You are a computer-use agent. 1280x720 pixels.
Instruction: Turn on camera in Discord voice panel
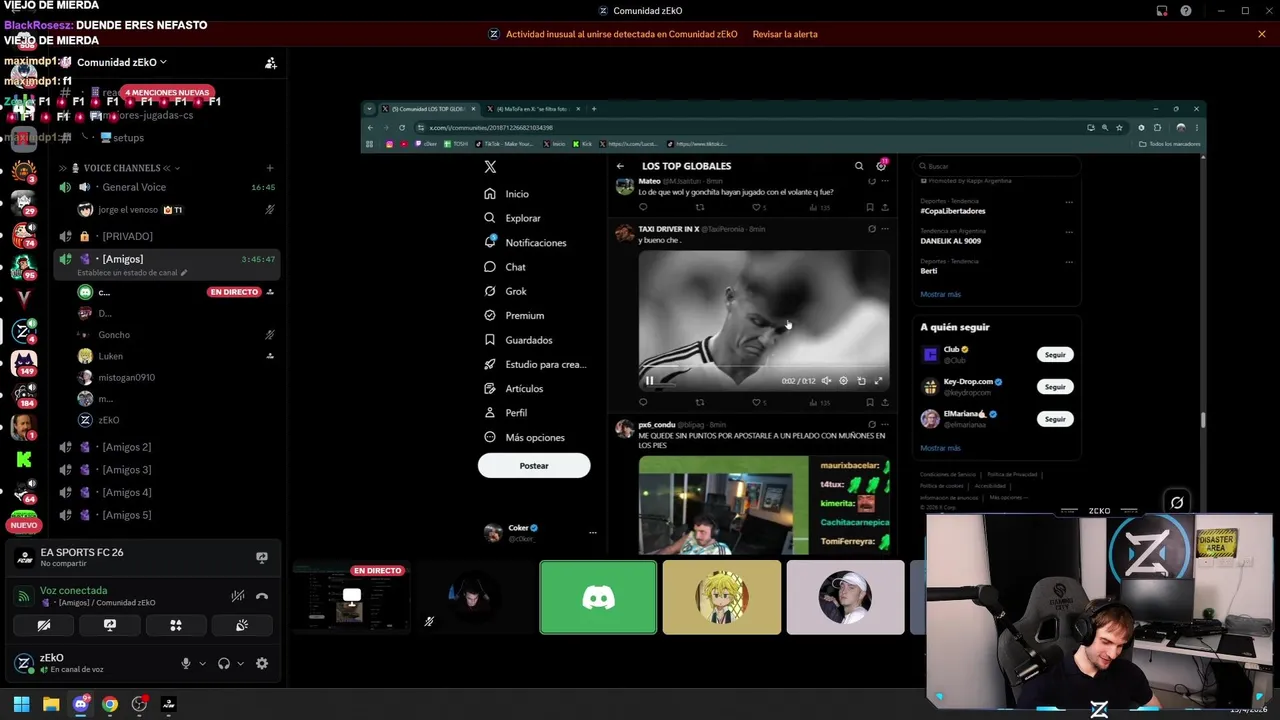click(x=44, y=625)
